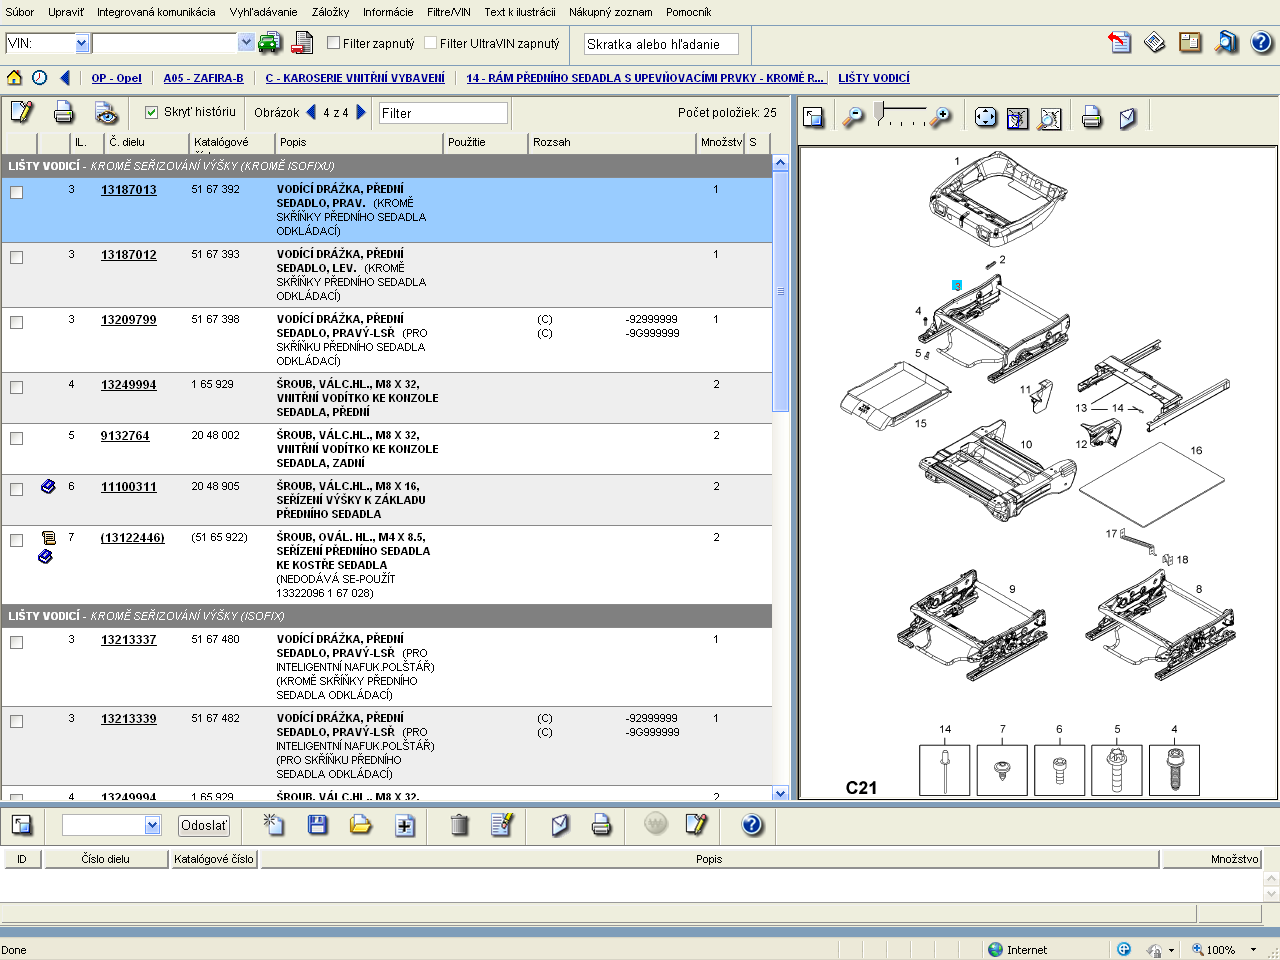Click the zoom in magnifier above illustration
This screenshot has height=960, width=1280.
tap(940, 118)
